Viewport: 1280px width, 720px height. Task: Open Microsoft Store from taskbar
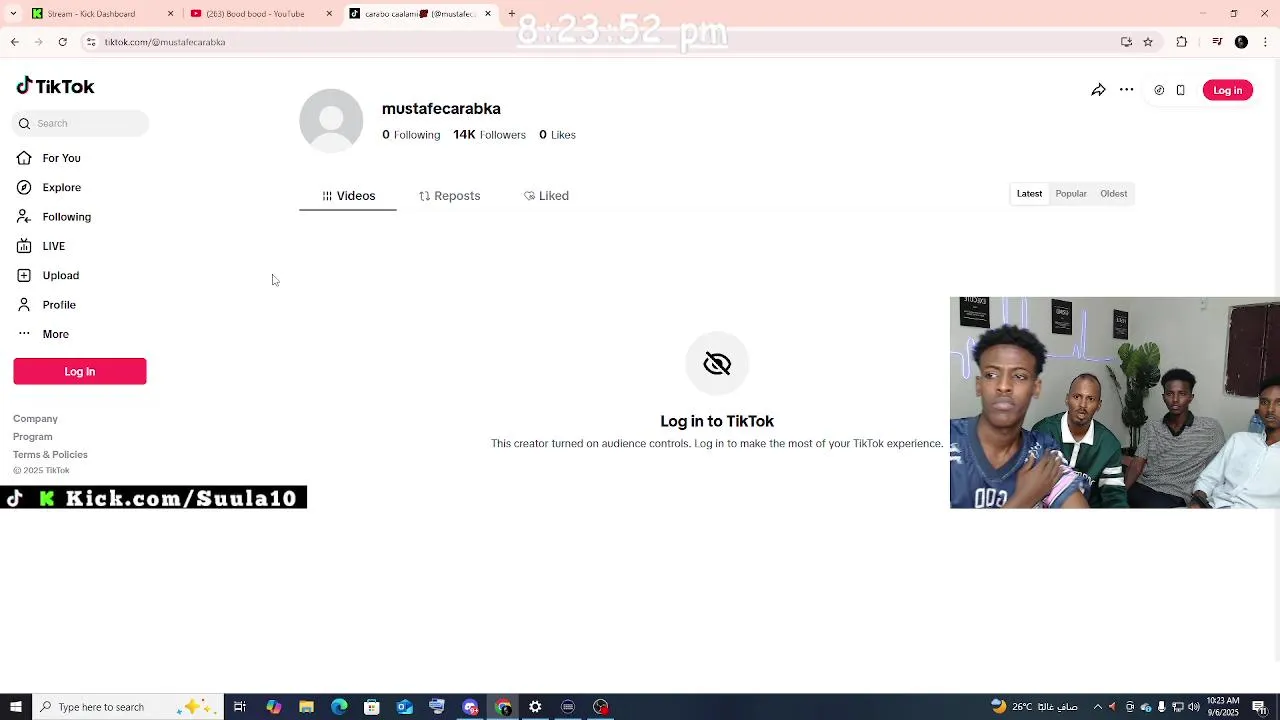[x=372, y=707]
